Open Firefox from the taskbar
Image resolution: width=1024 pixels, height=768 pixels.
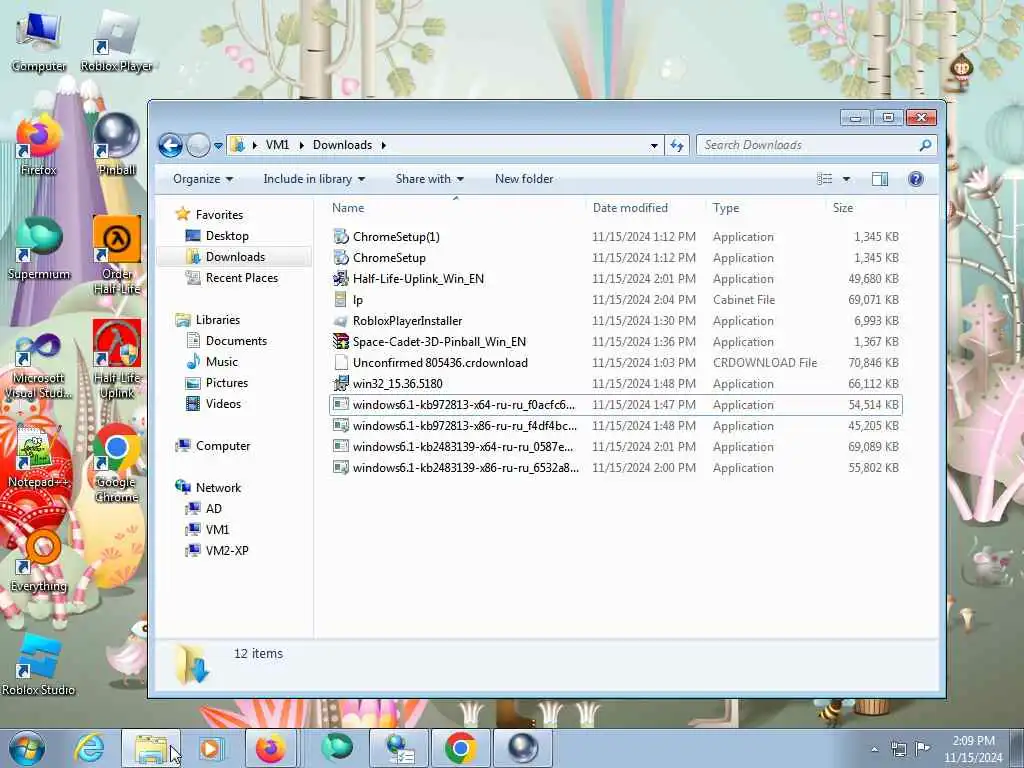[271, 748]
